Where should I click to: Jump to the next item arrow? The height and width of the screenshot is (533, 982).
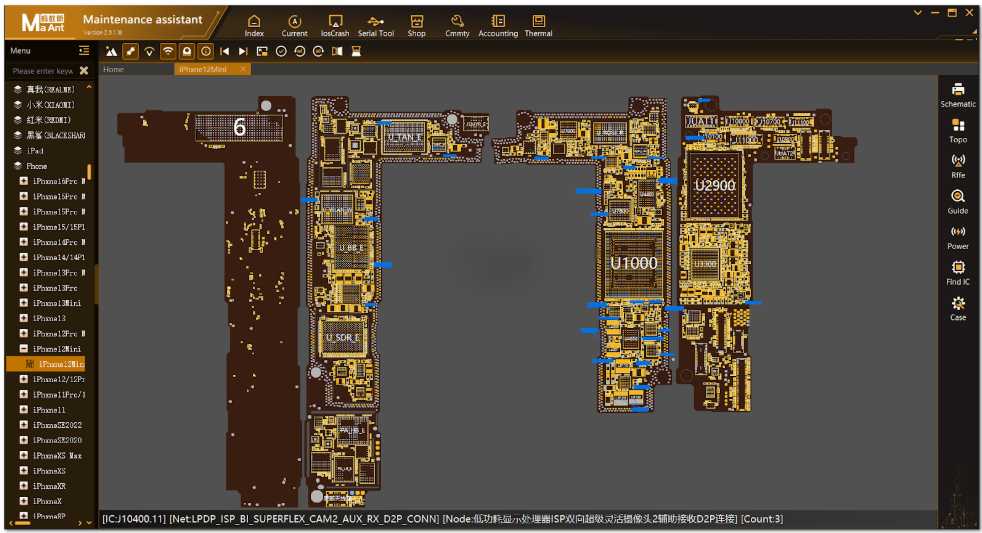click(x=243, y=51)
